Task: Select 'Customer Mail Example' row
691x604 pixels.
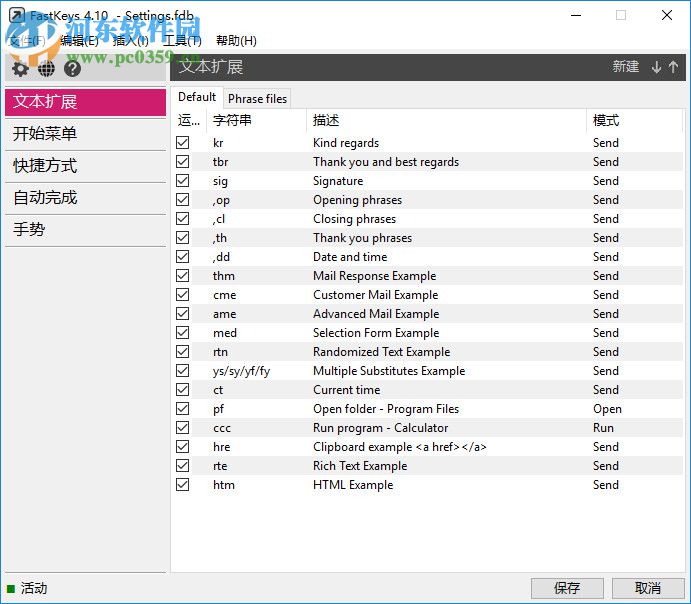Action: coord(428,295)
